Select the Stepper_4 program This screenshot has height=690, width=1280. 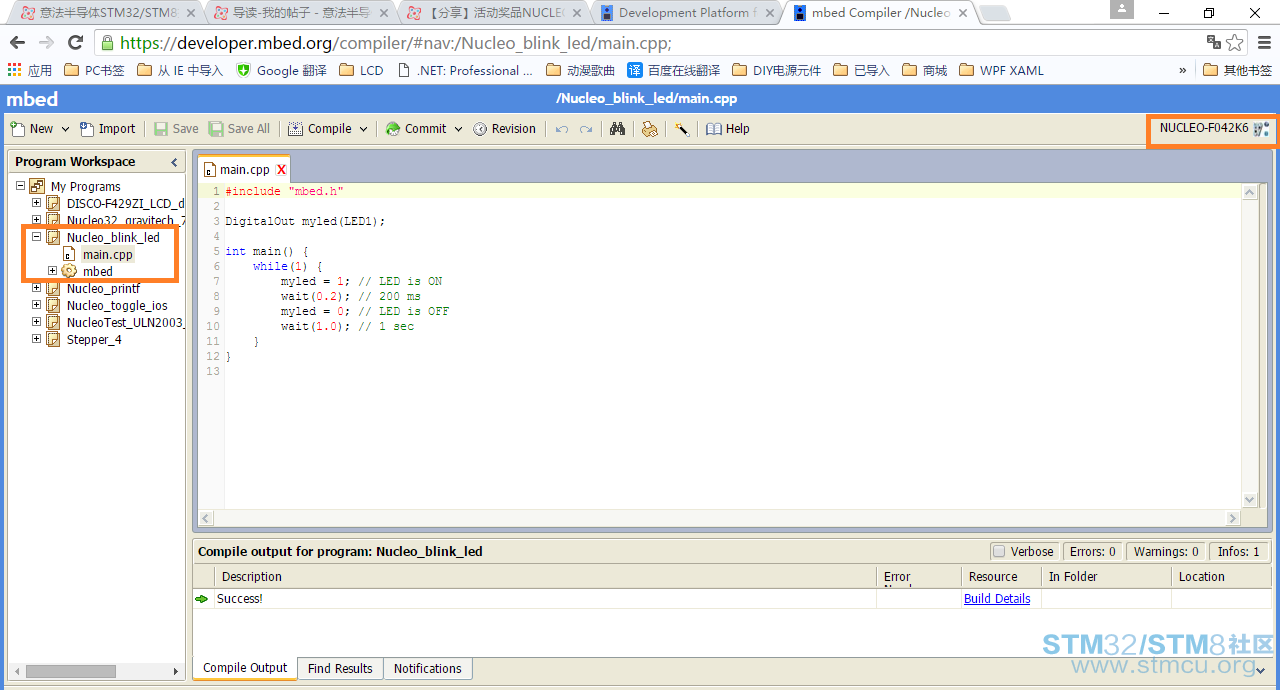[94, 340]
